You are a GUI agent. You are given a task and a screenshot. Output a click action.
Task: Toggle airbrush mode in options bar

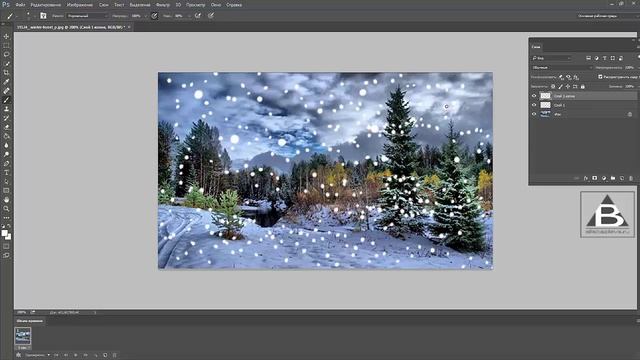tap(198, 16)
